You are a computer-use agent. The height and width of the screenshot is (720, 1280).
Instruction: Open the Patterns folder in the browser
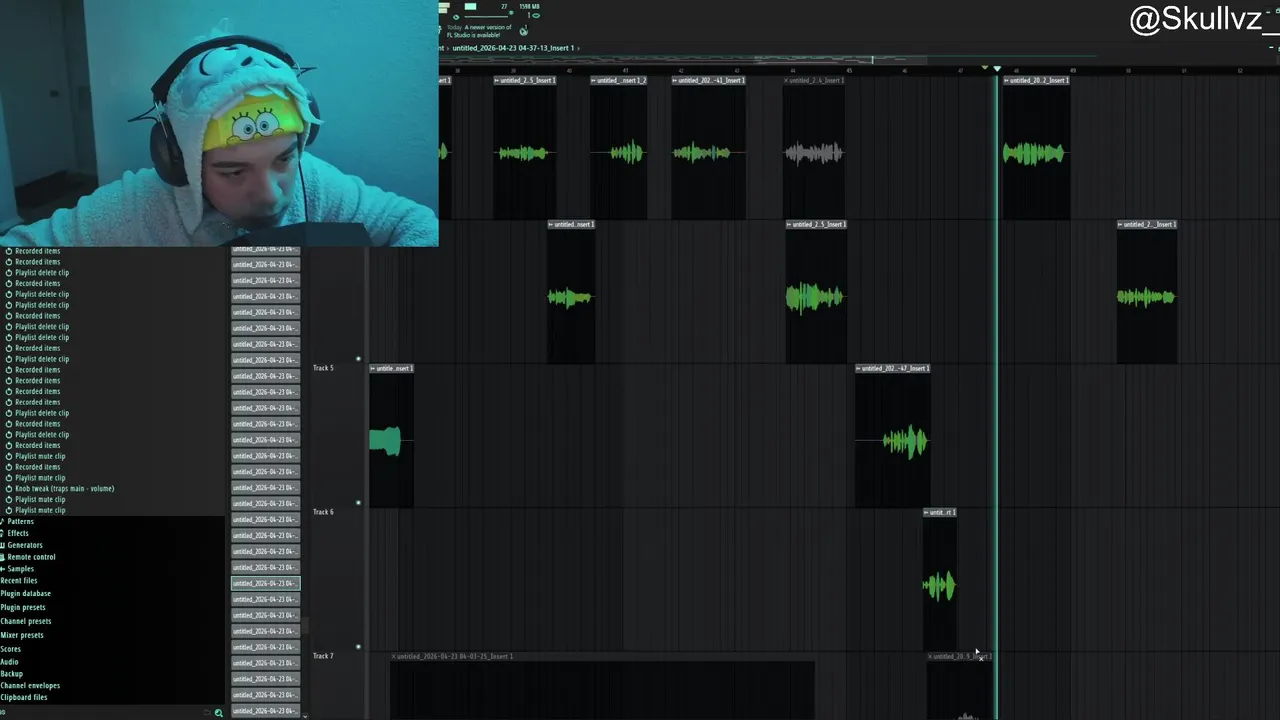19,522
